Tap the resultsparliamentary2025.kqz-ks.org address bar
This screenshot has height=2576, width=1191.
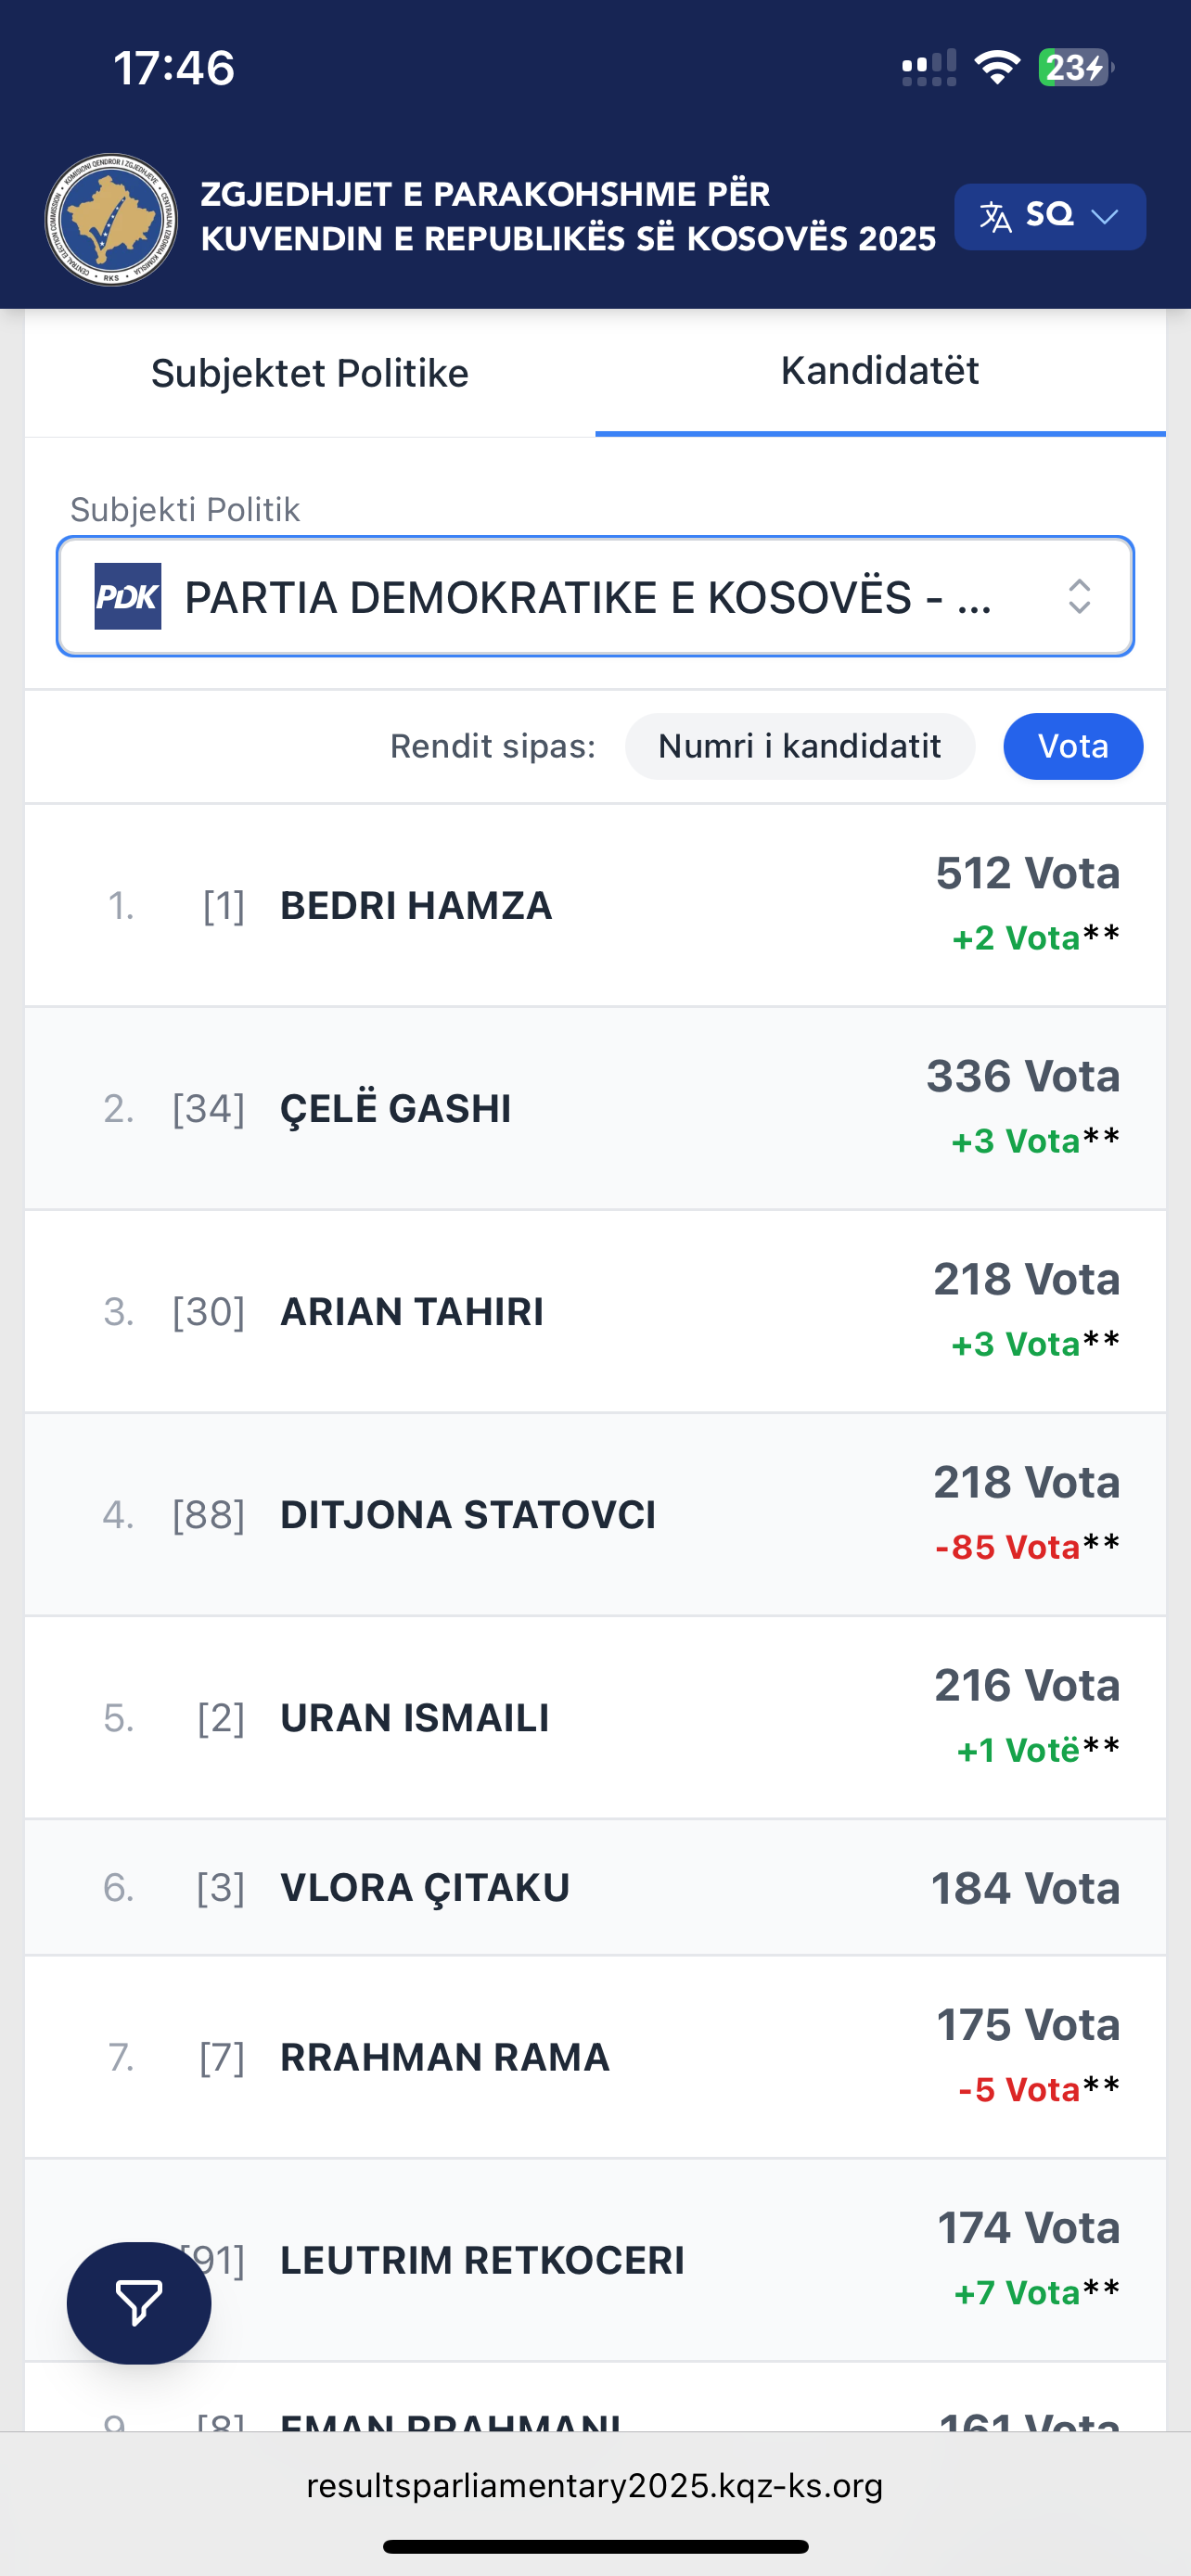595,2486
